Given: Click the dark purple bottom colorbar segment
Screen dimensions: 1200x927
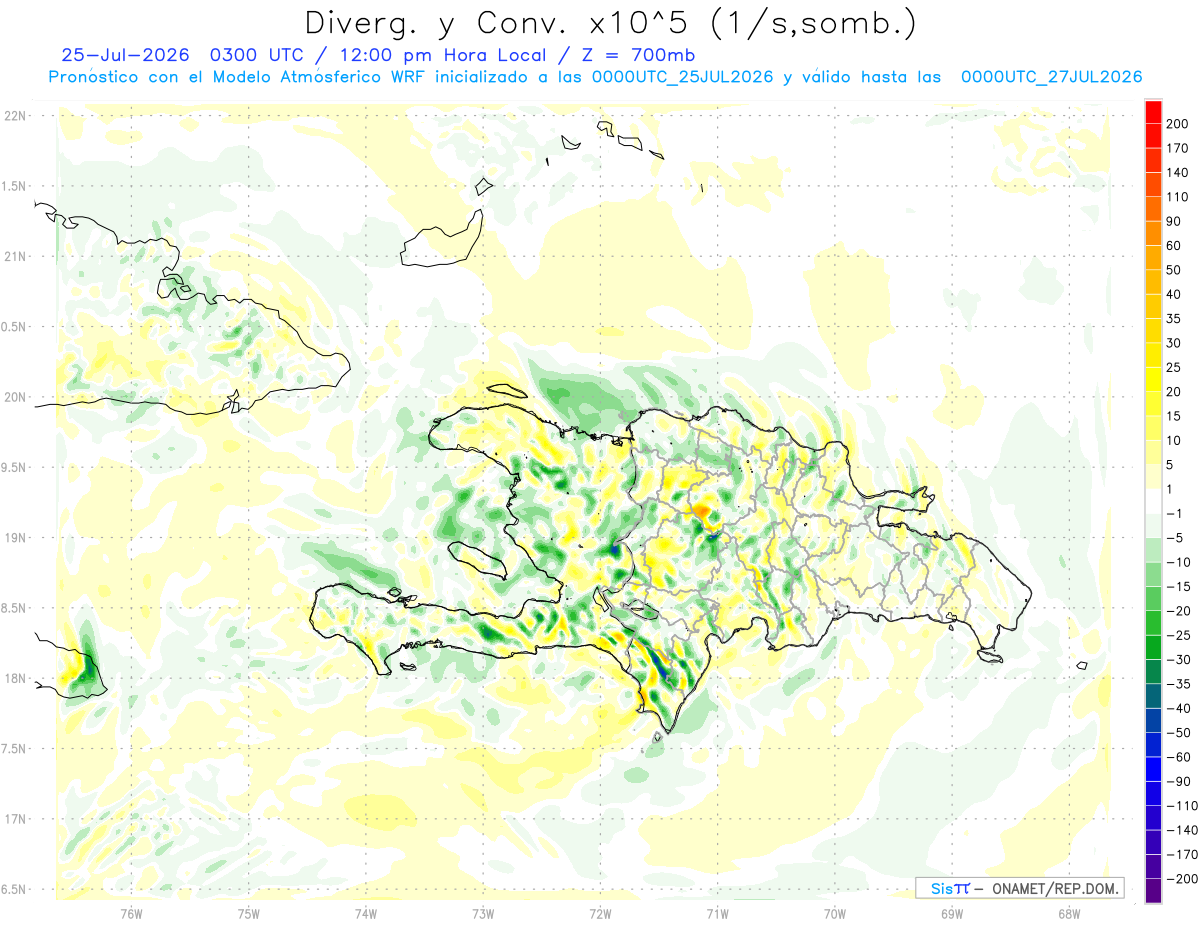Looking at the screenshot, I should (x=1154, y=892).
